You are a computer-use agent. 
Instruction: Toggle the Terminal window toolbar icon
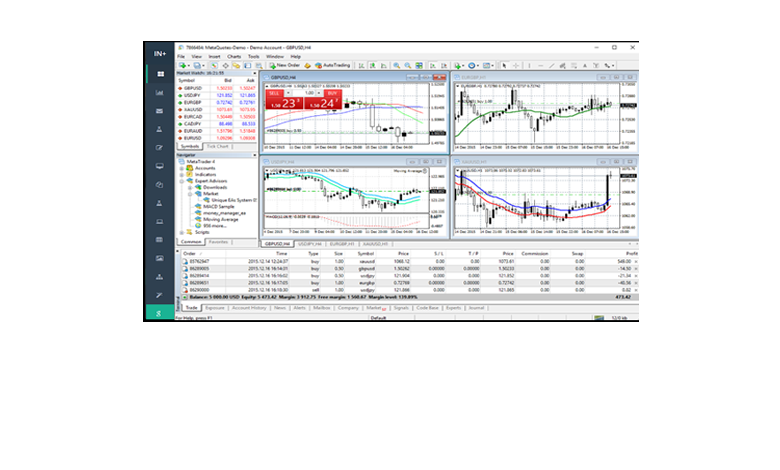click(247, 65)
